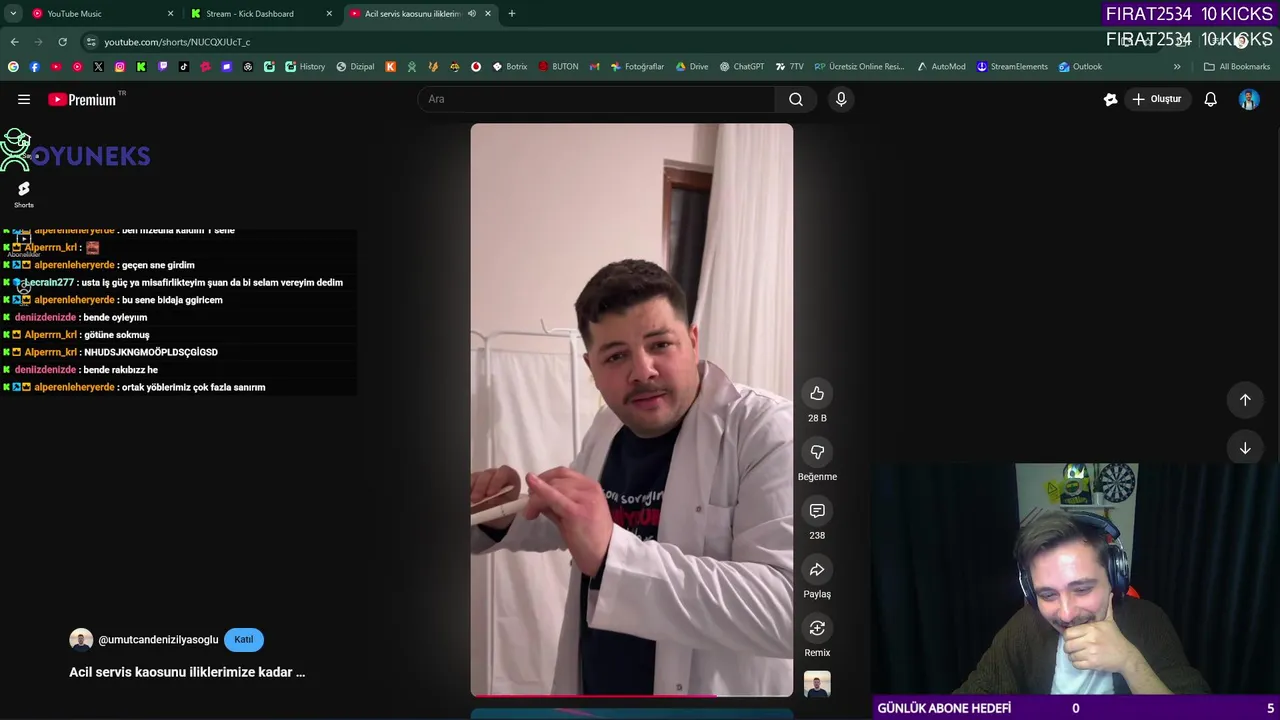Viewport: 1280px width, 720px height.
Task: Go to YouTube Premium home logo
Action: tap(82, 99)
